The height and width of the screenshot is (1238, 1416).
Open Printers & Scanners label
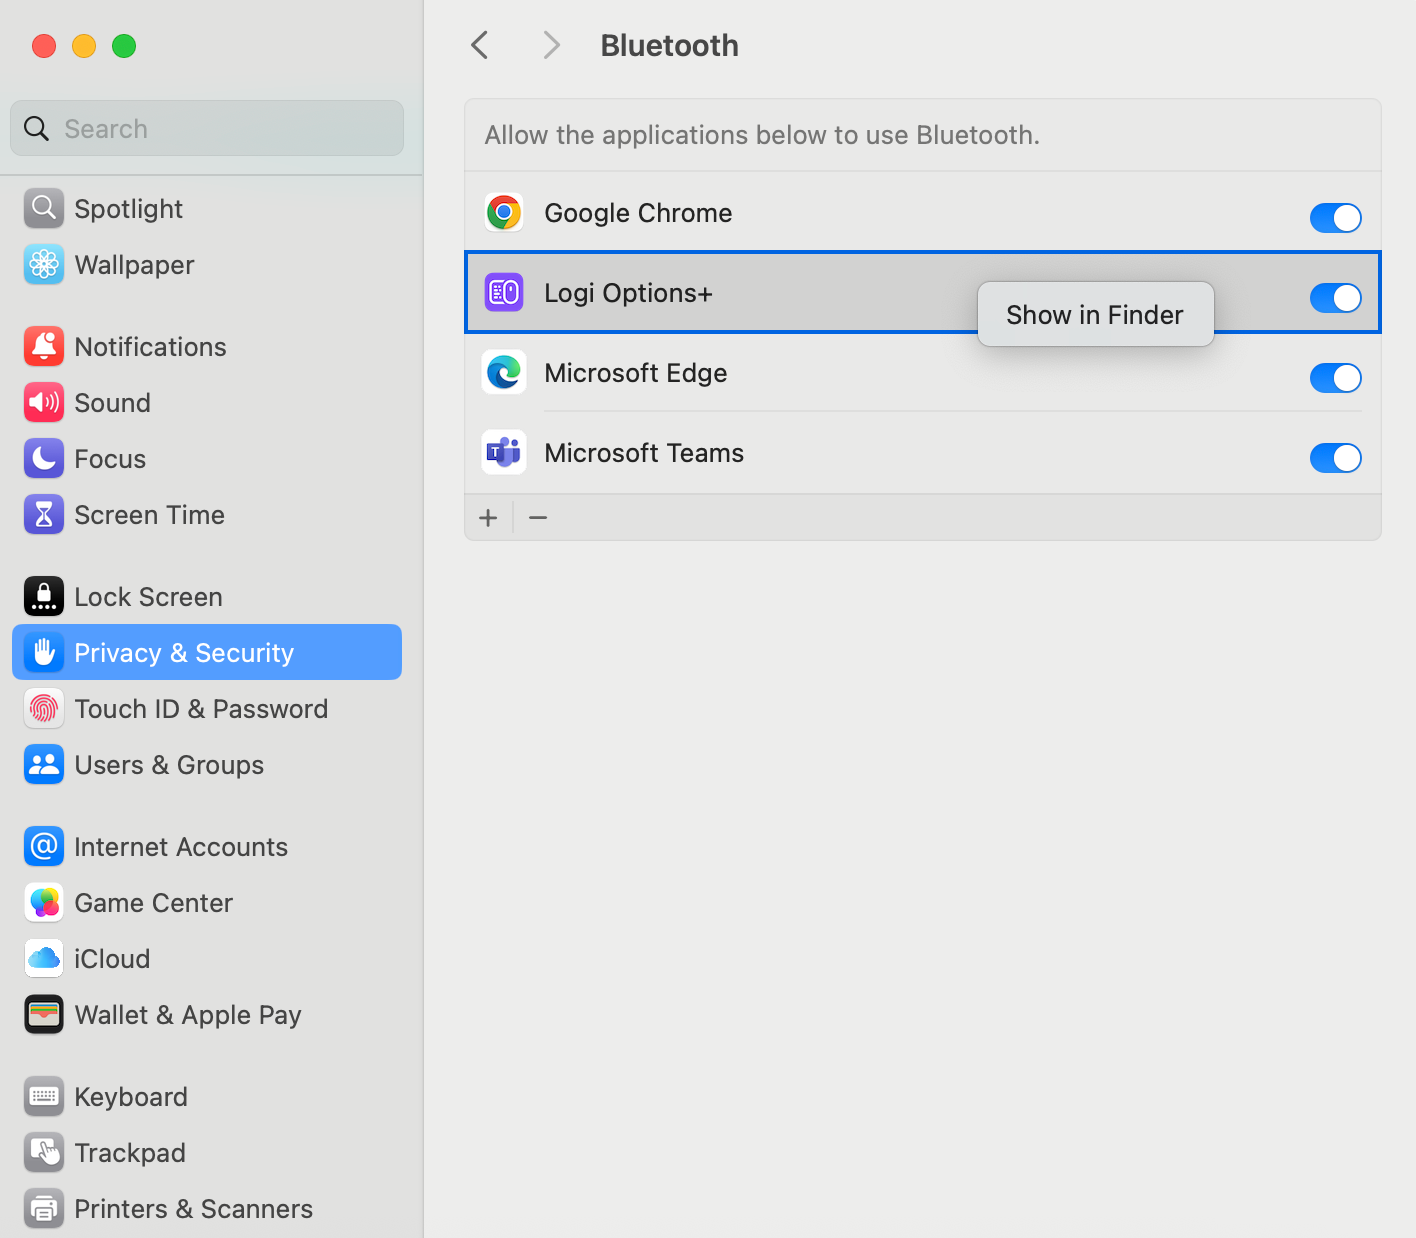tap(193, 1209)
